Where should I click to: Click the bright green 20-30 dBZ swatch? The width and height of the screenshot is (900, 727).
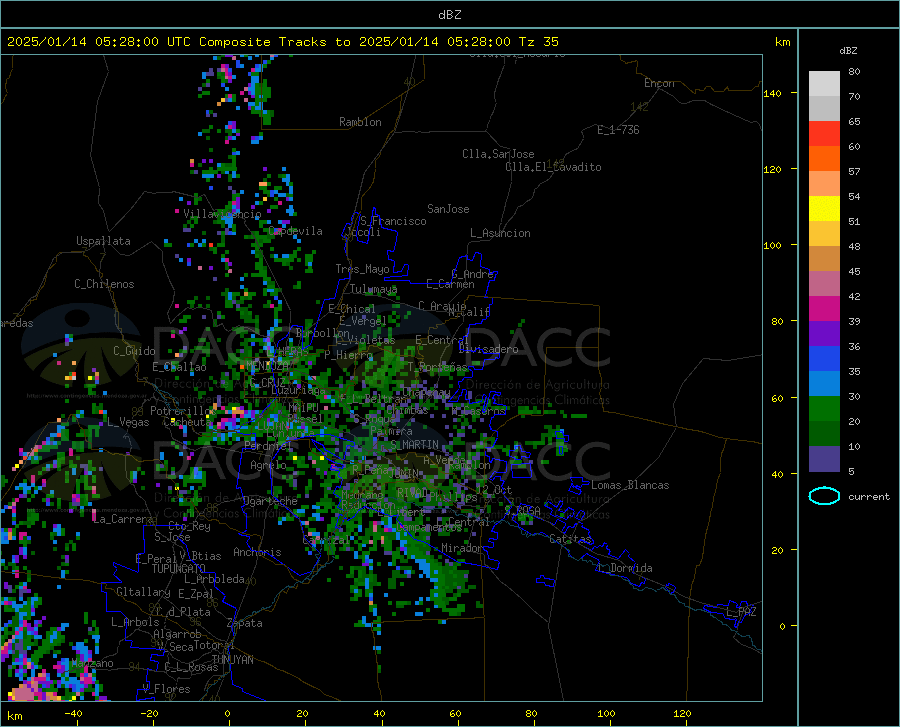click(x=824, y=409)
